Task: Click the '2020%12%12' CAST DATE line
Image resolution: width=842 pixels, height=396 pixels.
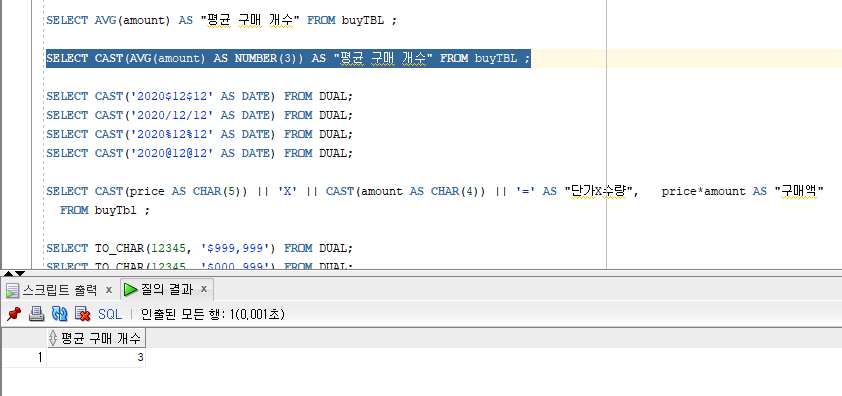Action: pyautogui.click(x=200, y=134)
